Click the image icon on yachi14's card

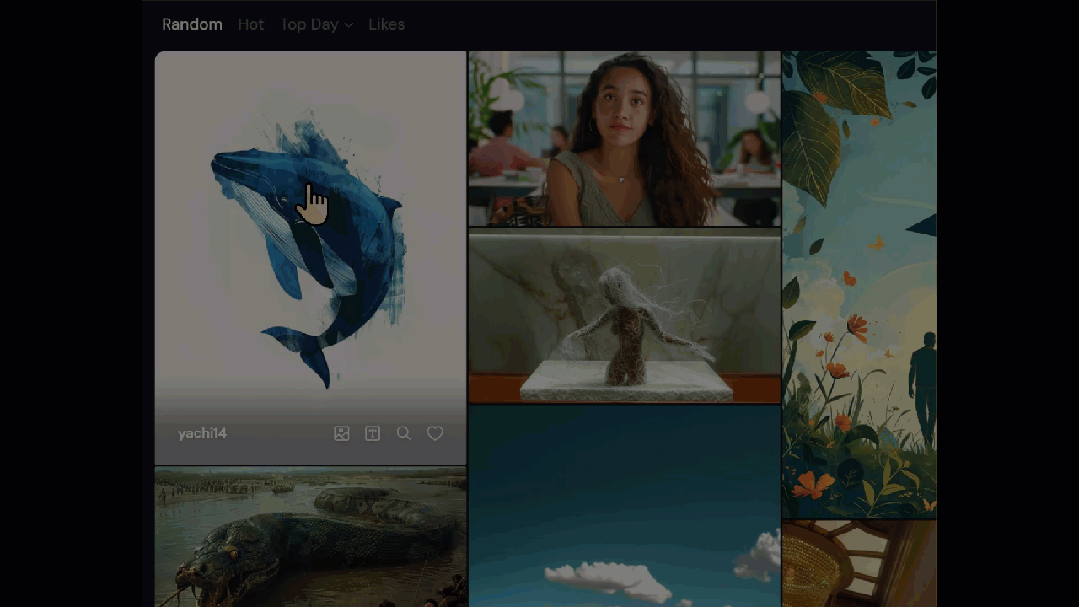click(342, 434)
